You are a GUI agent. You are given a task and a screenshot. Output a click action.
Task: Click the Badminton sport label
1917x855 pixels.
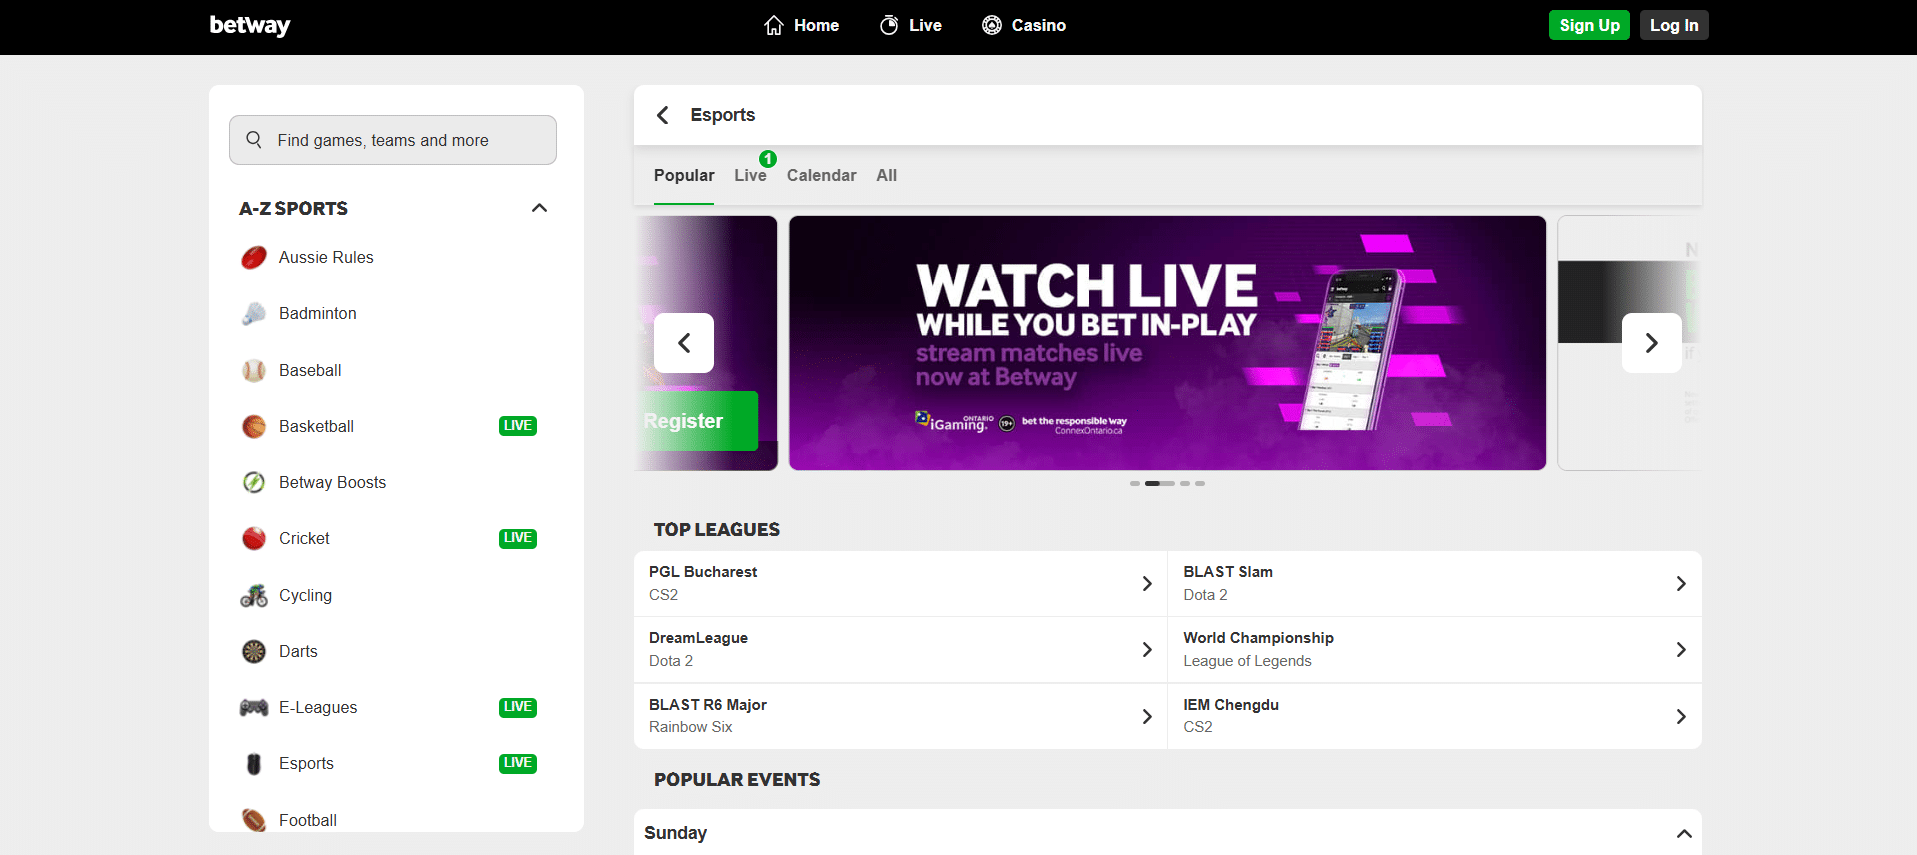[317, 314]
